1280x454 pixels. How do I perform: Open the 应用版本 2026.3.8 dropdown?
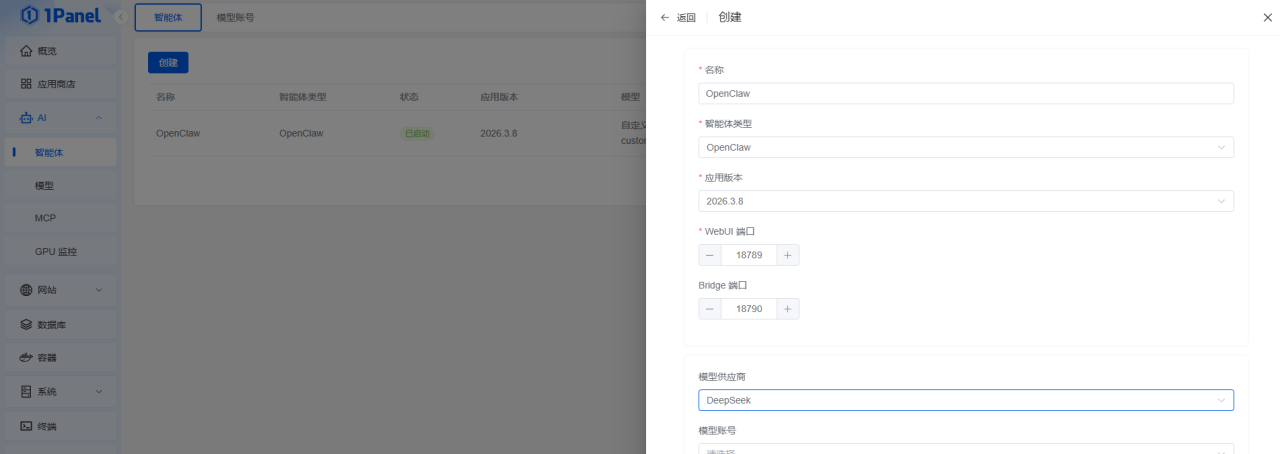965,201
